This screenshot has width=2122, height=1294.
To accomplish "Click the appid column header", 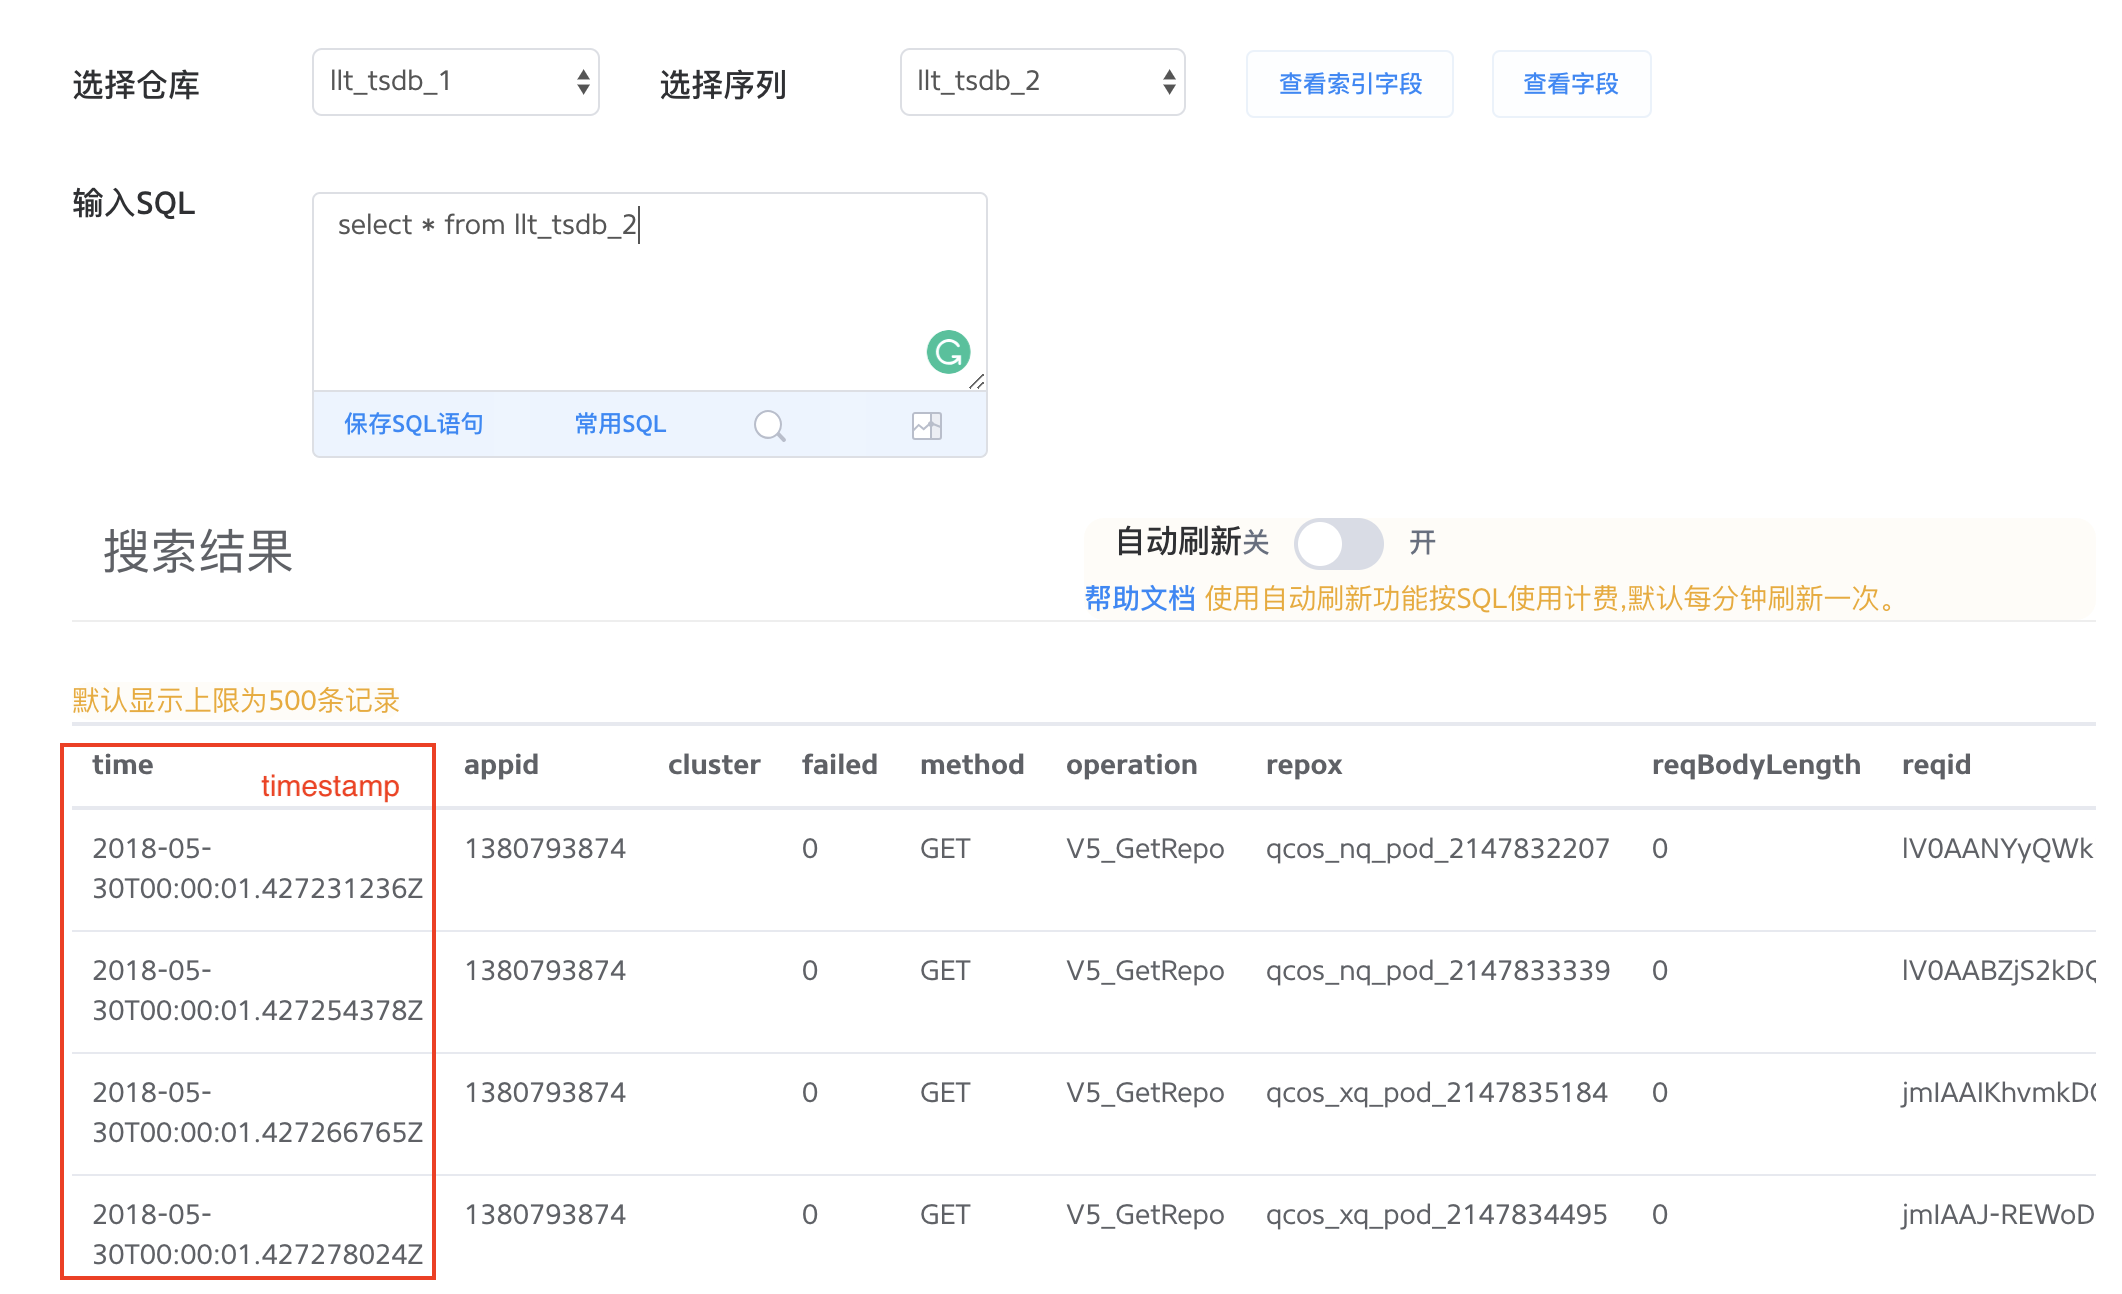I will click(x=501, y=765).
